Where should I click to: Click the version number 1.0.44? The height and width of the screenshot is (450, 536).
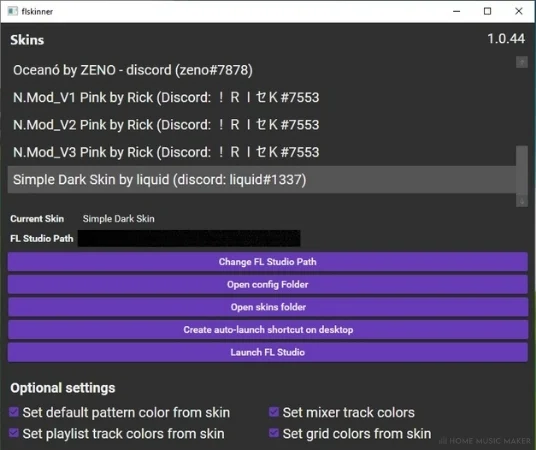pyautogui.click(x=506, y=39)
